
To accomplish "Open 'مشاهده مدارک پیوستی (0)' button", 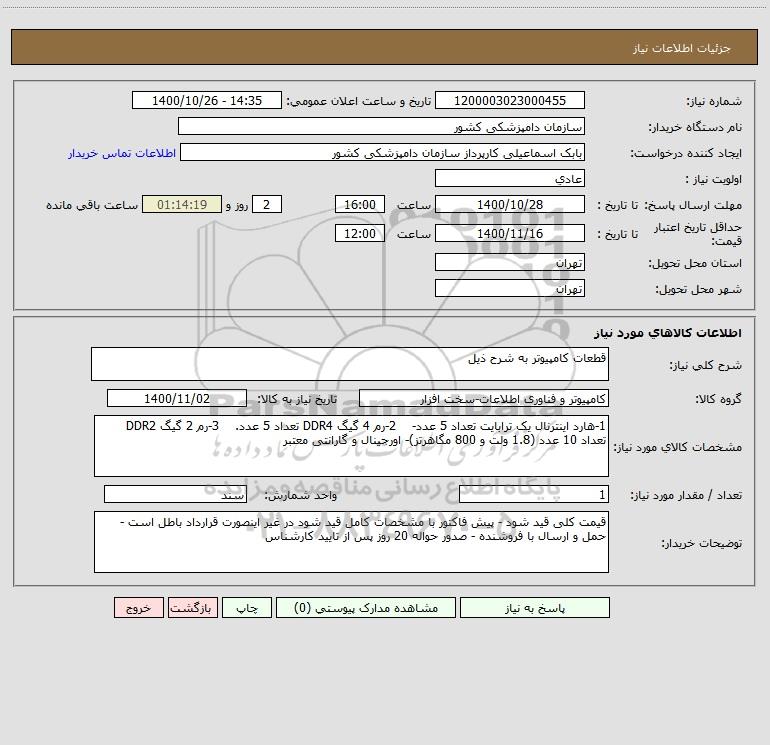I will point(366,608).
